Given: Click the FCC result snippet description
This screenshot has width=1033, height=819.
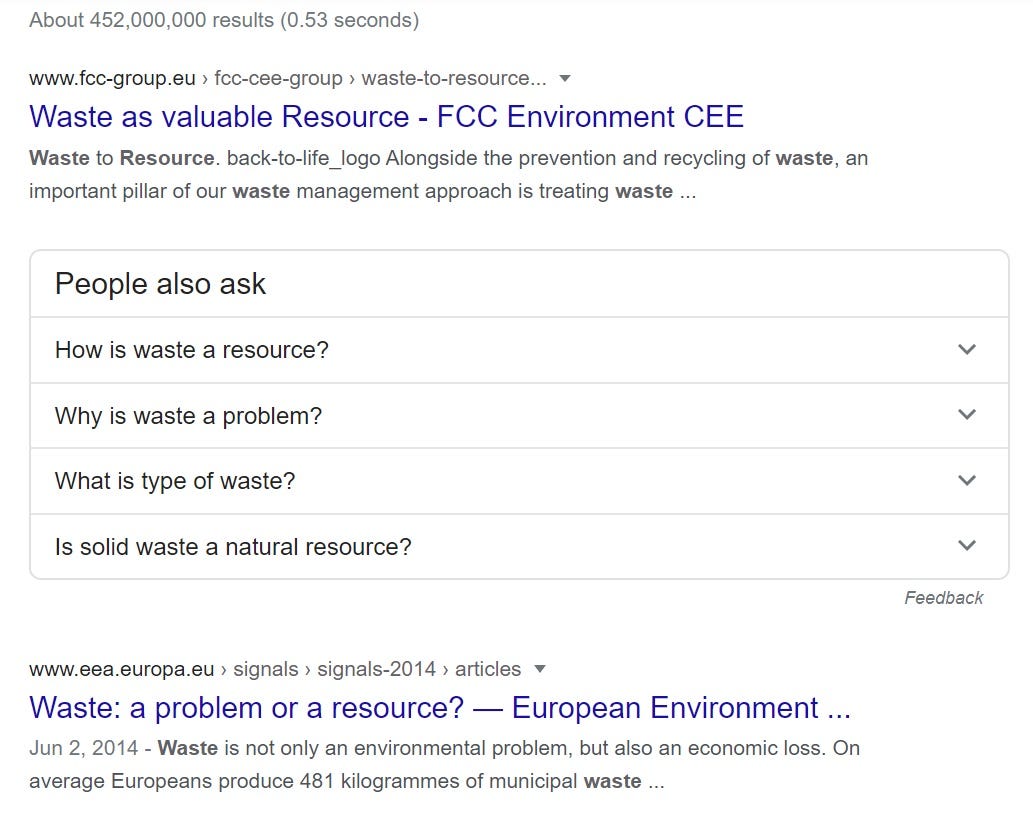Looking at the screenshot, I should coord(448,175).
